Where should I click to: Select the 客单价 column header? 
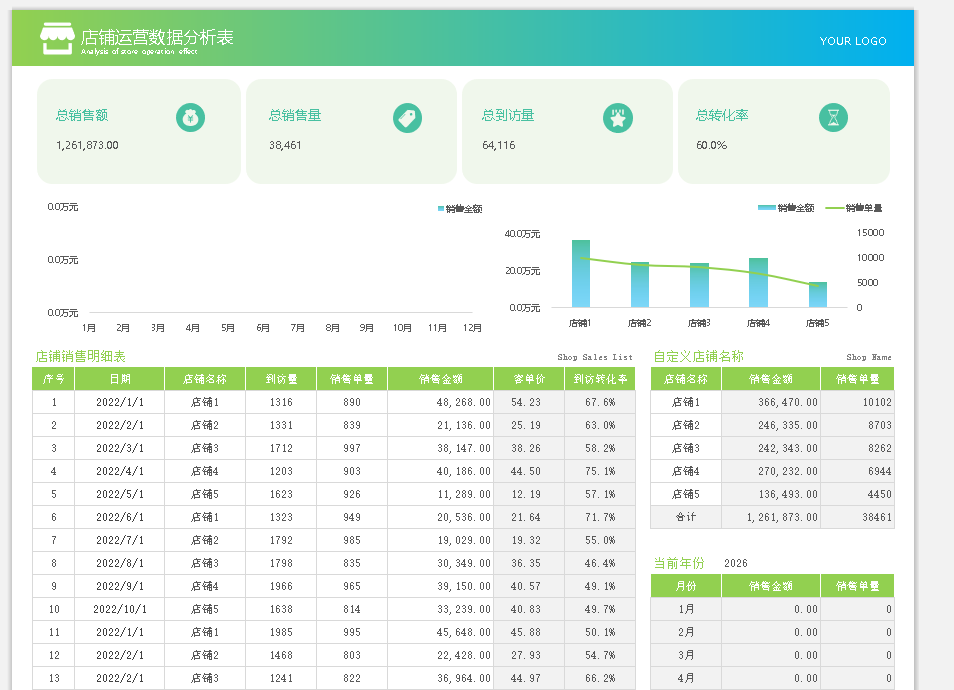coord(528,379)
